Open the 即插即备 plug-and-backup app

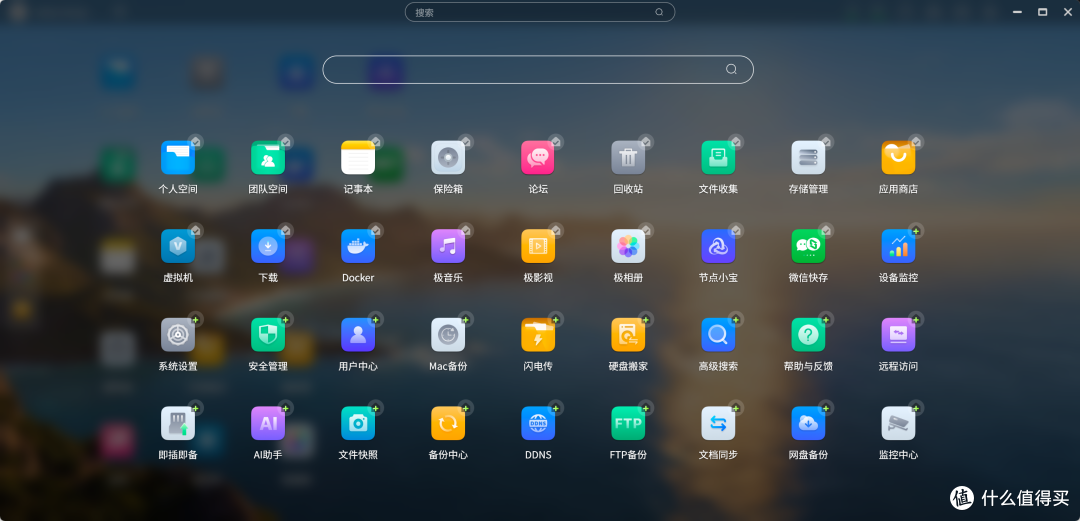[178, 423]
